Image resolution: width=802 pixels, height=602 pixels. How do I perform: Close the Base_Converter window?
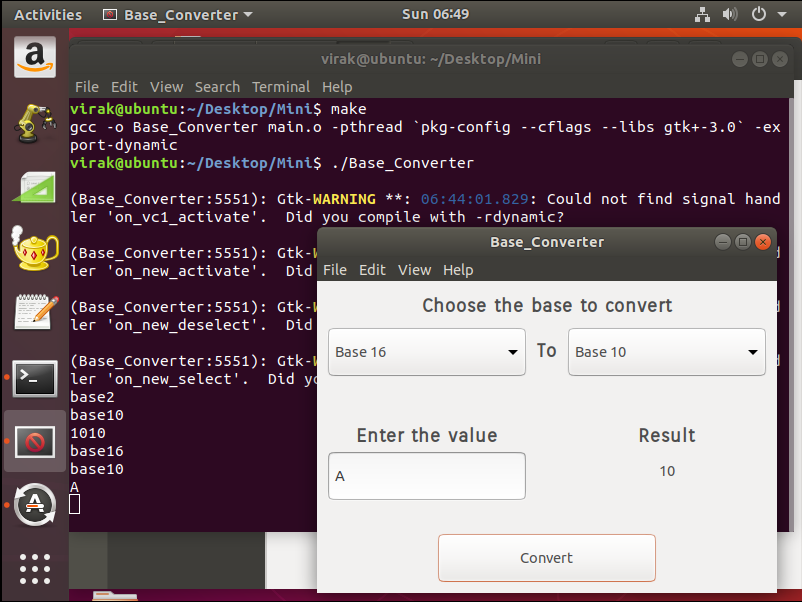(763, 241)
